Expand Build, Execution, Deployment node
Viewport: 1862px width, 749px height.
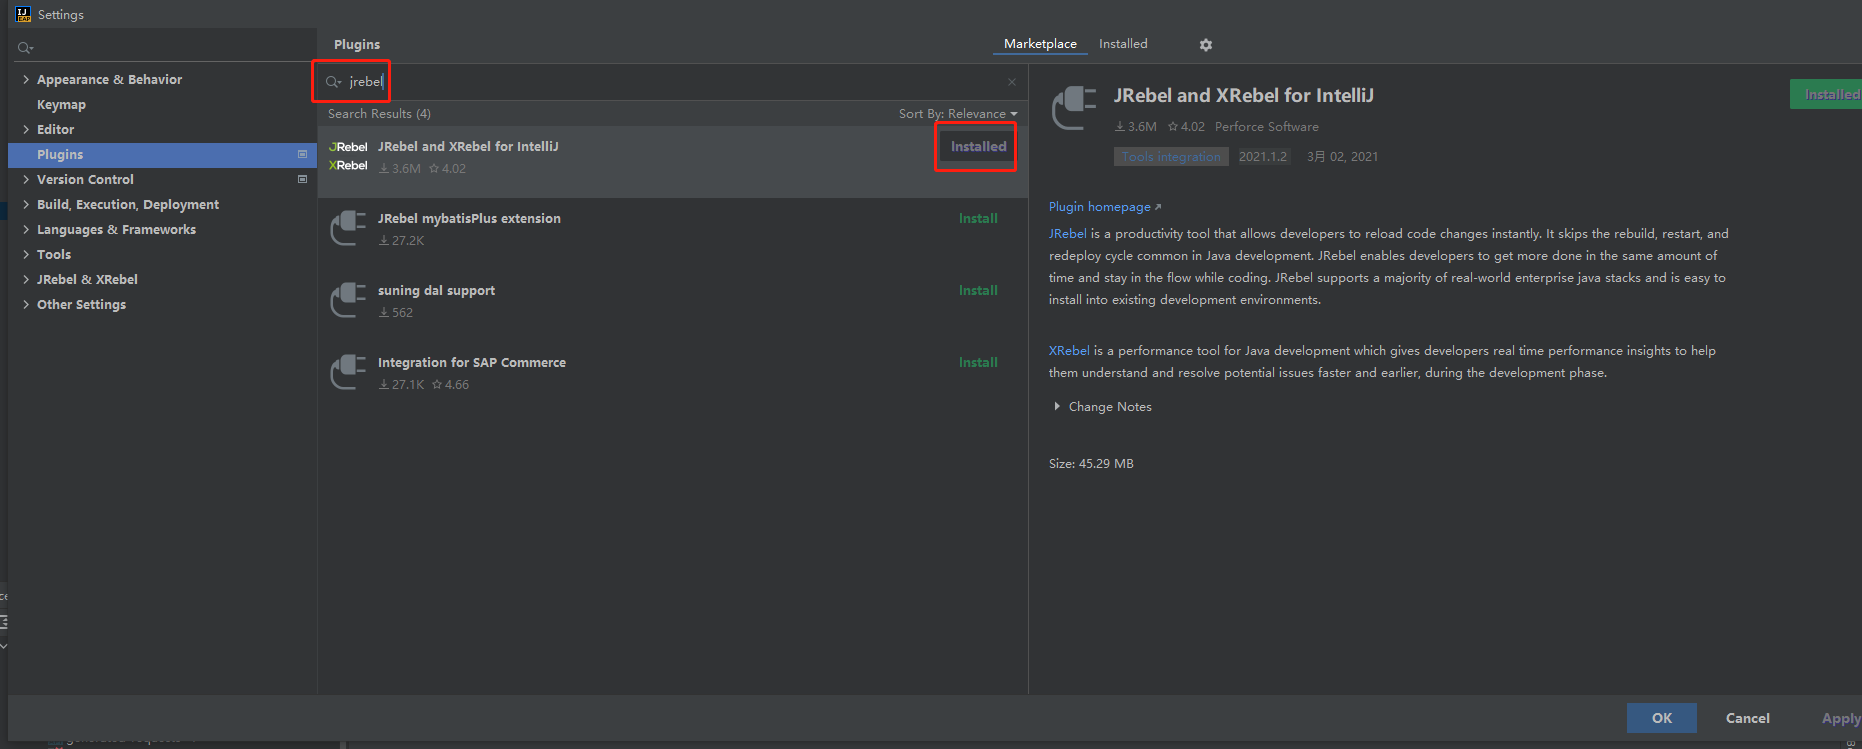point(25,204)
